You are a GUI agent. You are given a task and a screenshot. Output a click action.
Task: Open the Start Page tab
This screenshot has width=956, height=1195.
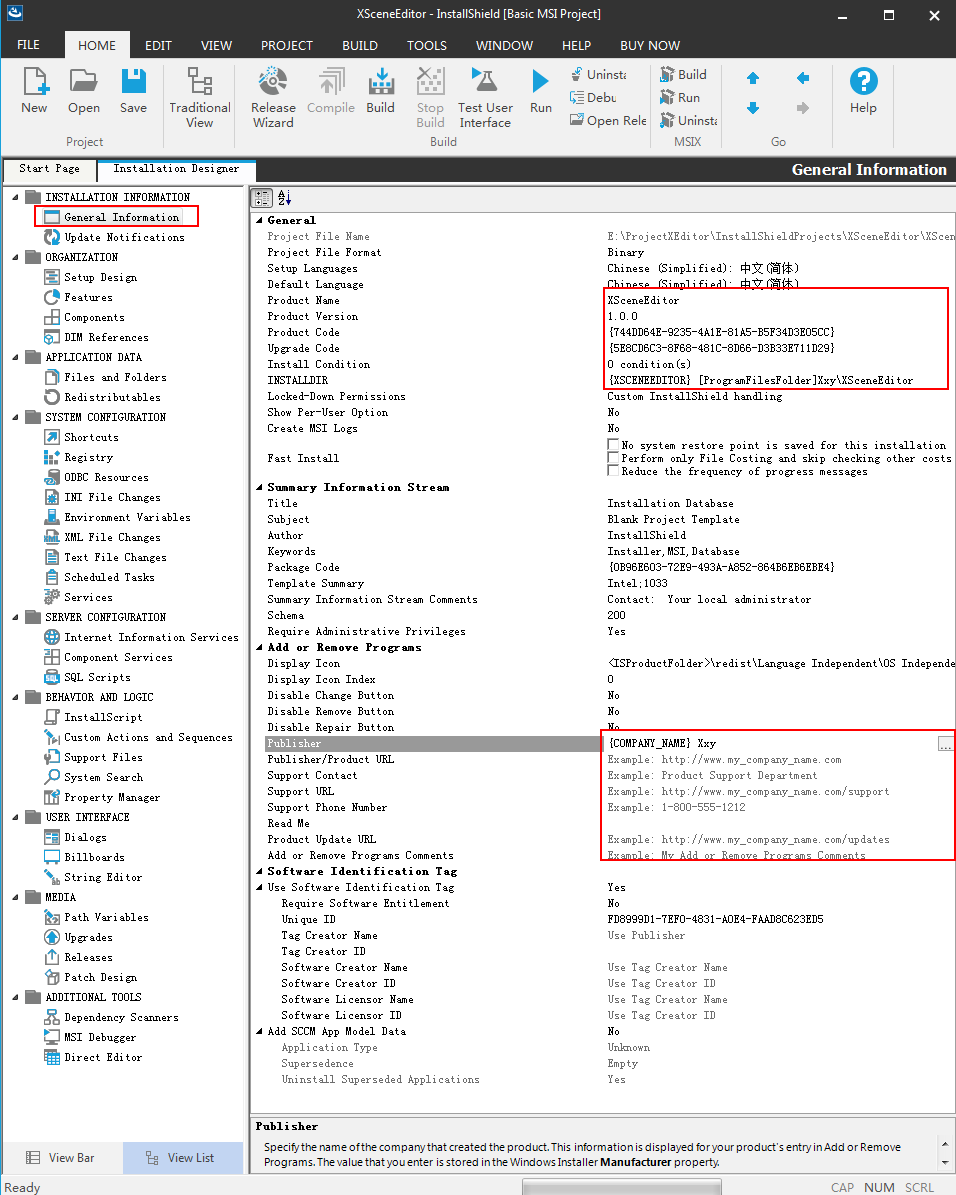[x=50, y=168]
